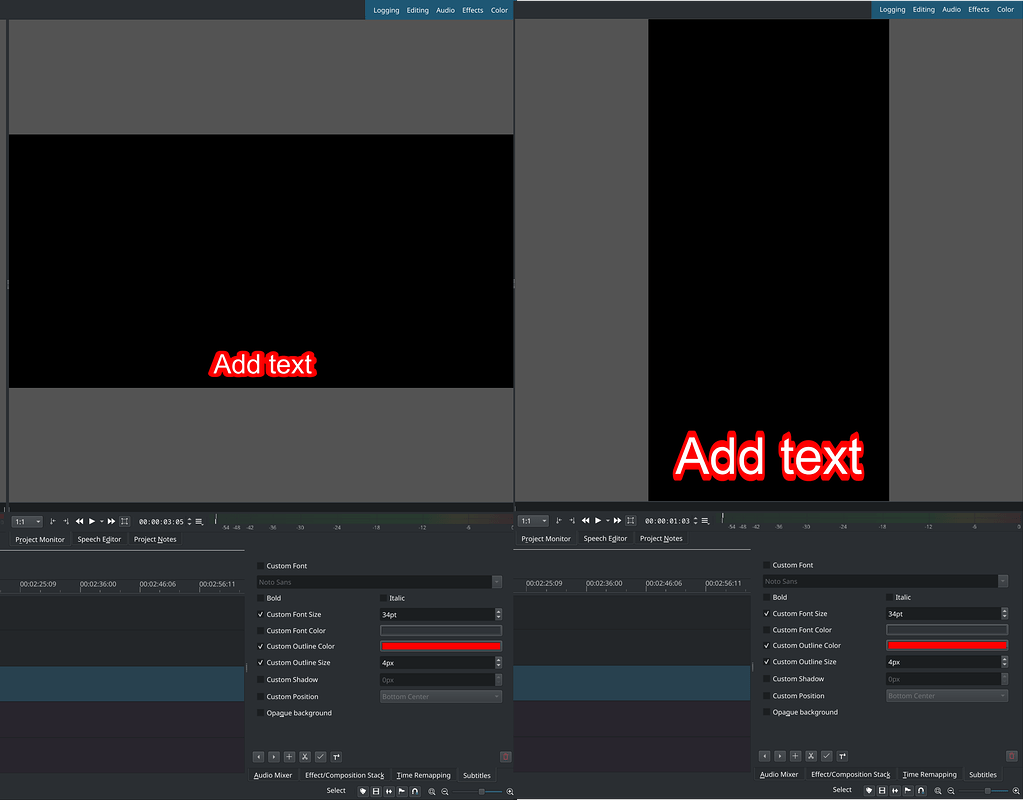Confirm the subtitle edit with the checkmark icon
This screenshot has width=1023, height=800.
click(320, 757)
